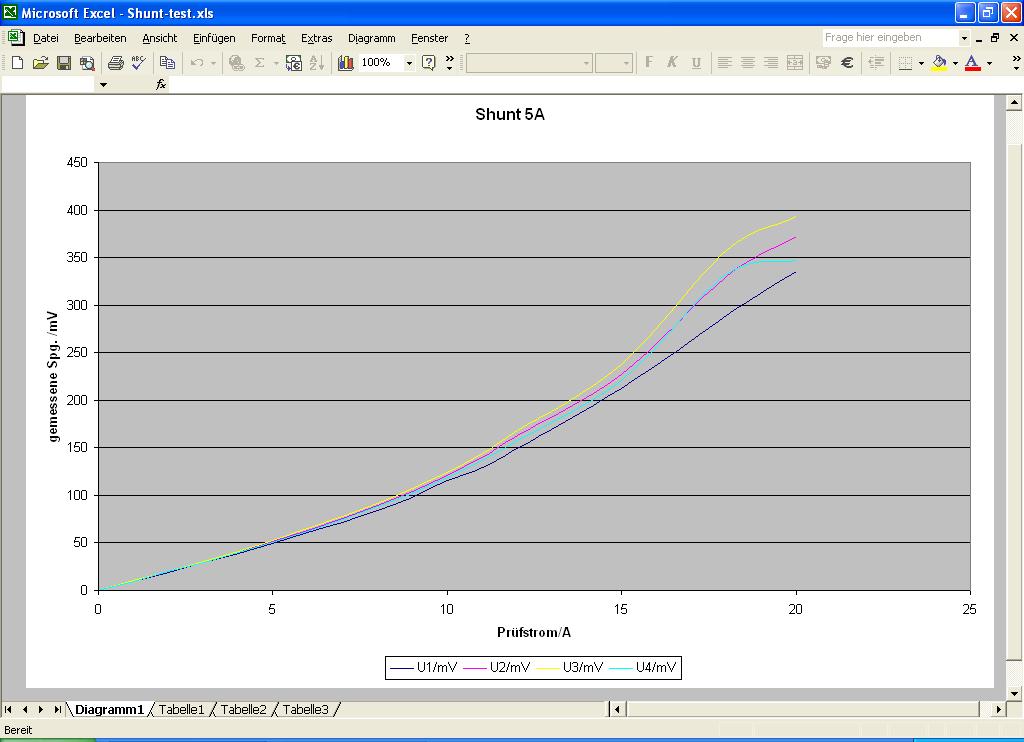
Task: Open a file with the folder icon
Action: click(40, 63)
